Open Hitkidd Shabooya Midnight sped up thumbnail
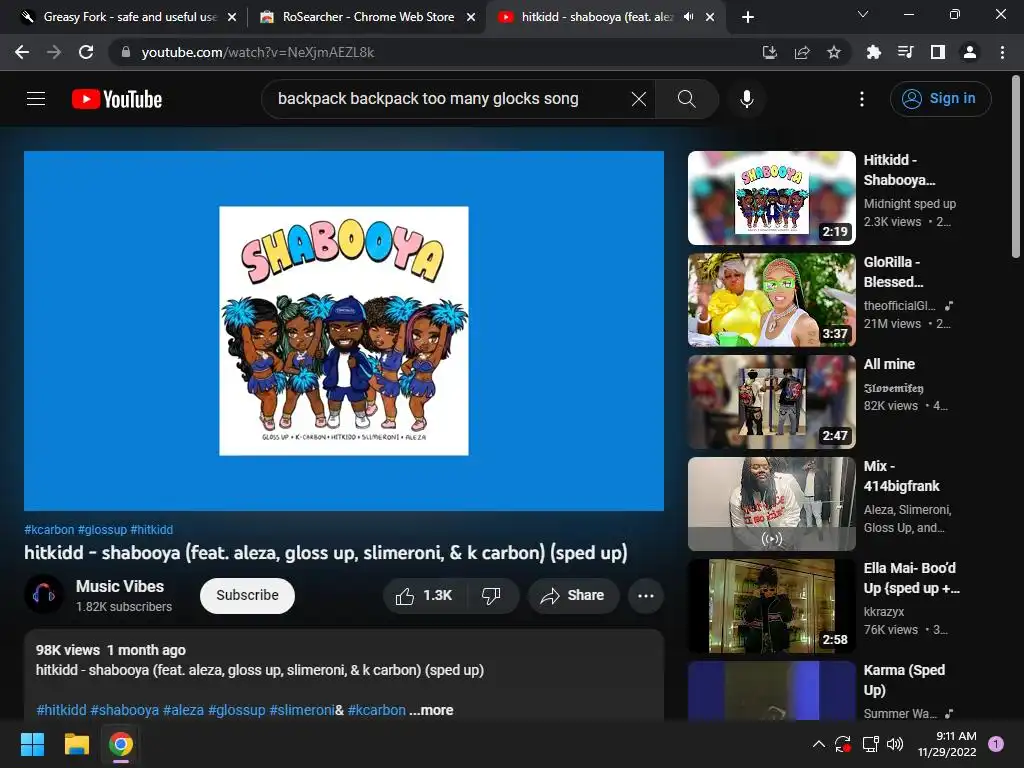 (x=771, y=198)
